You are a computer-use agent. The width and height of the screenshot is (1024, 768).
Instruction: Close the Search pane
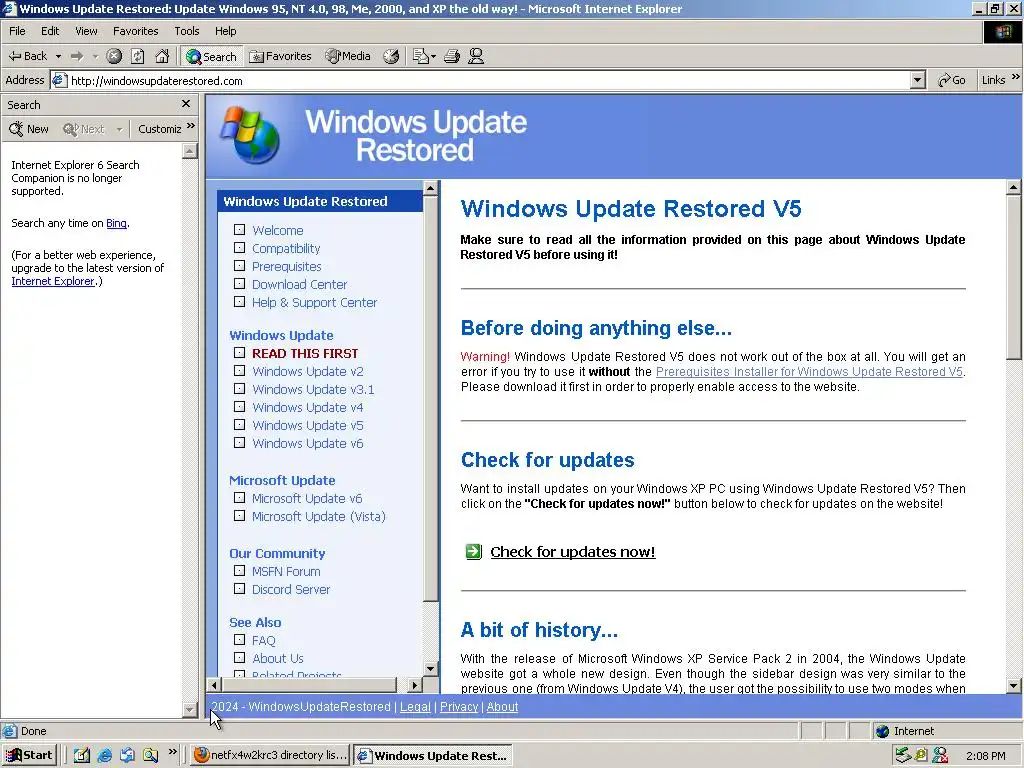(x=186, y=104)
